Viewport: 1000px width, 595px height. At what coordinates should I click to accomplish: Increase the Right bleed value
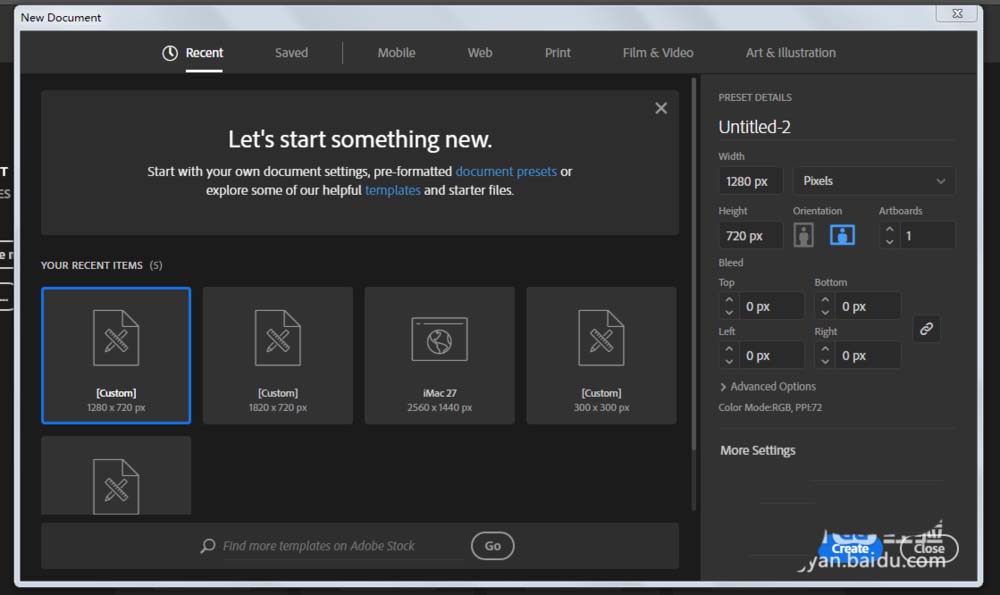825,349
